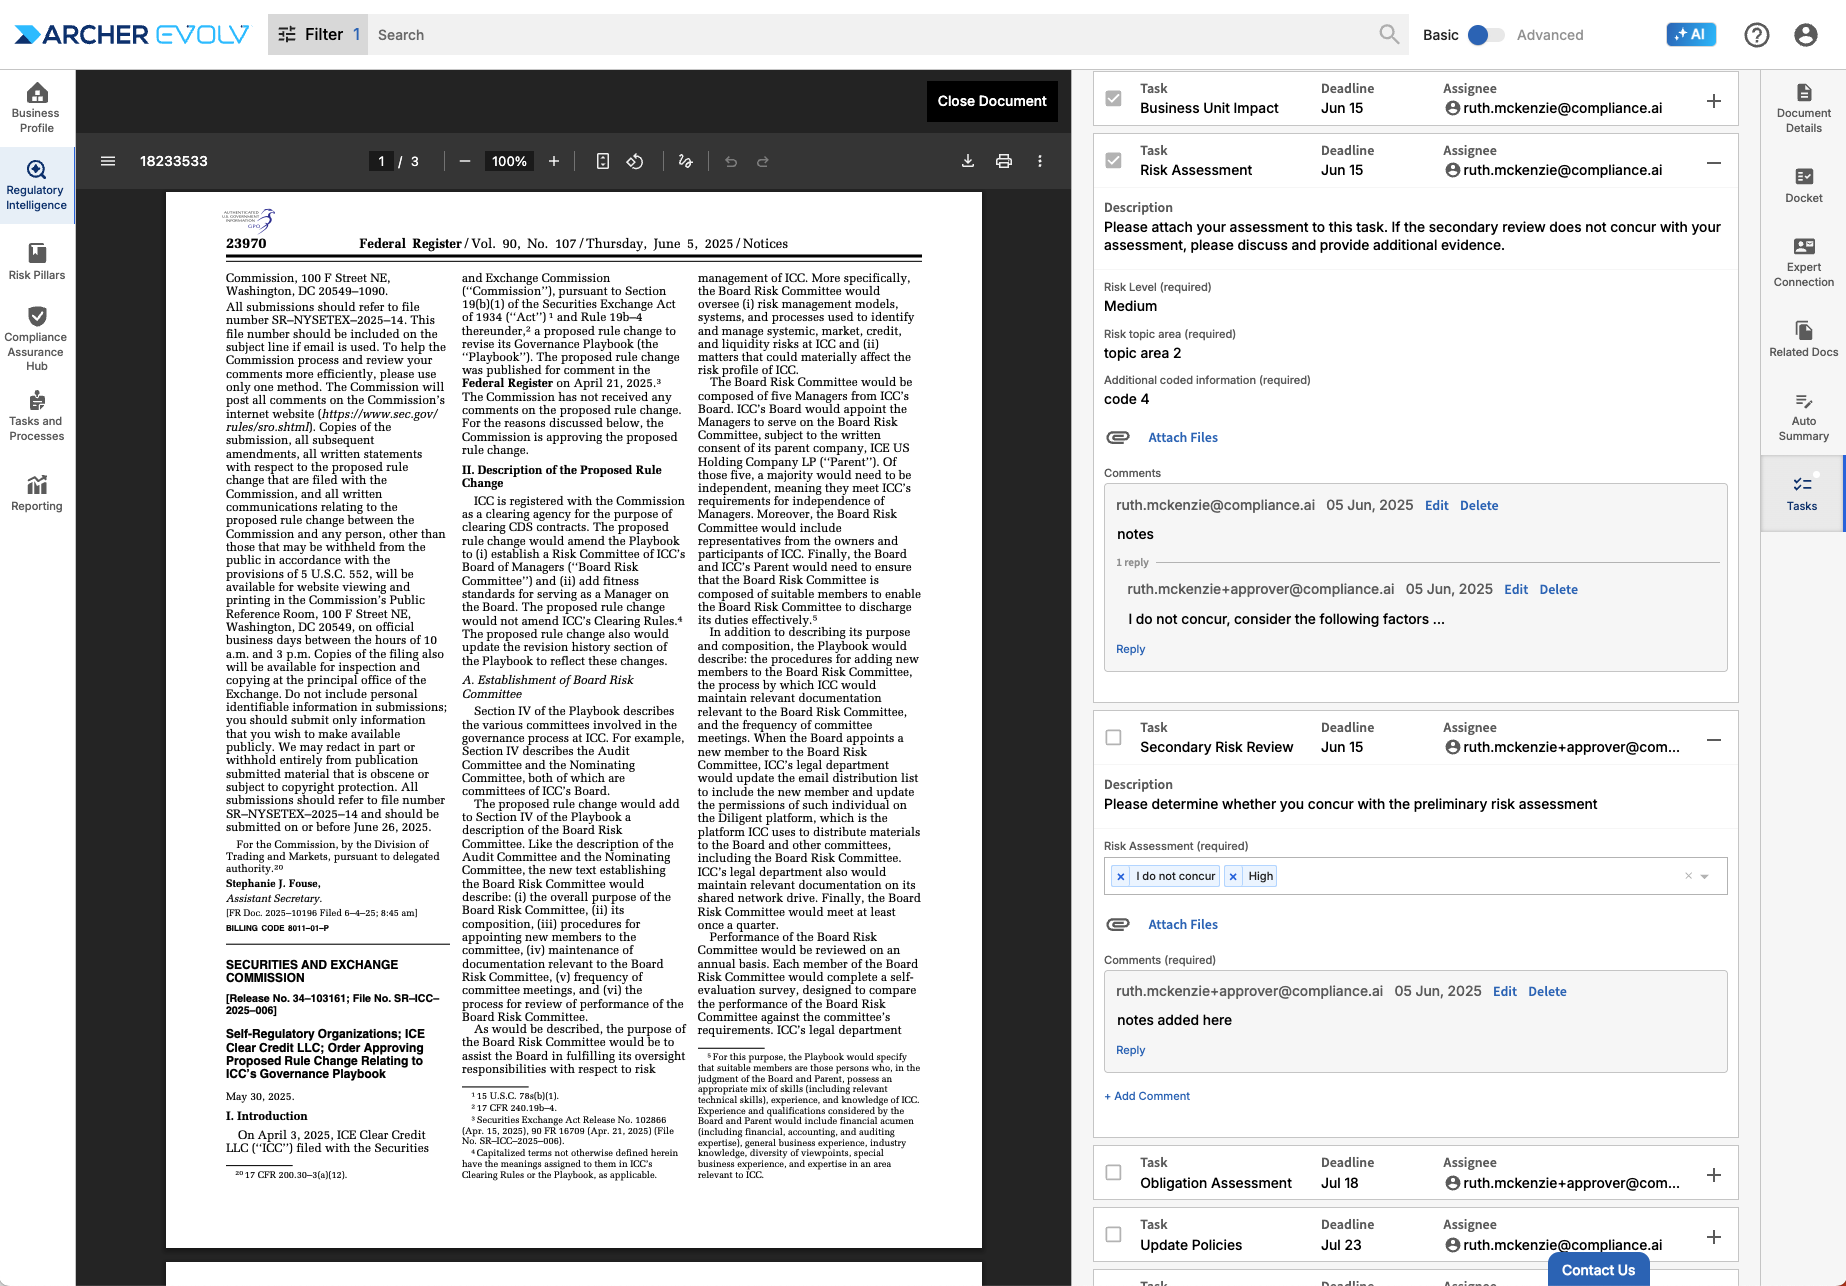Screen dimensions: 1846x1286
Task: Open the Expert Connection panel
Action: tap(1803, 262)
